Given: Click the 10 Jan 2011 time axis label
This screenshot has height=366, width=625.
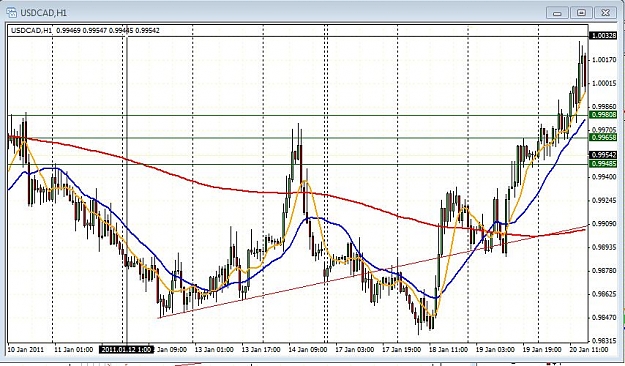Looking at the screenshot, I should [26, 350].
